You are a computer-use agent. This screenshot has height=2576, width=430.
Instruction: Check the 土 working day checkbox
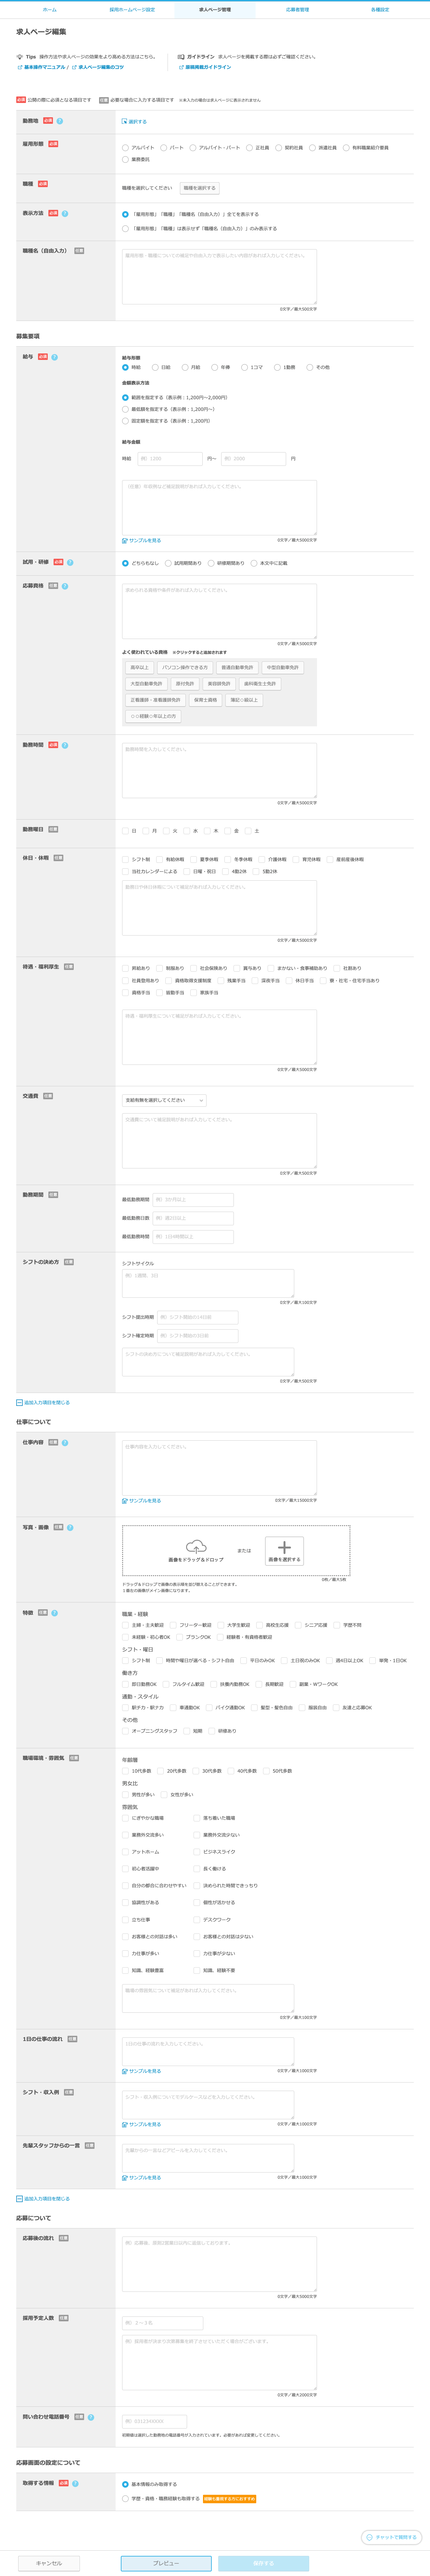click(x=248, y=831)
